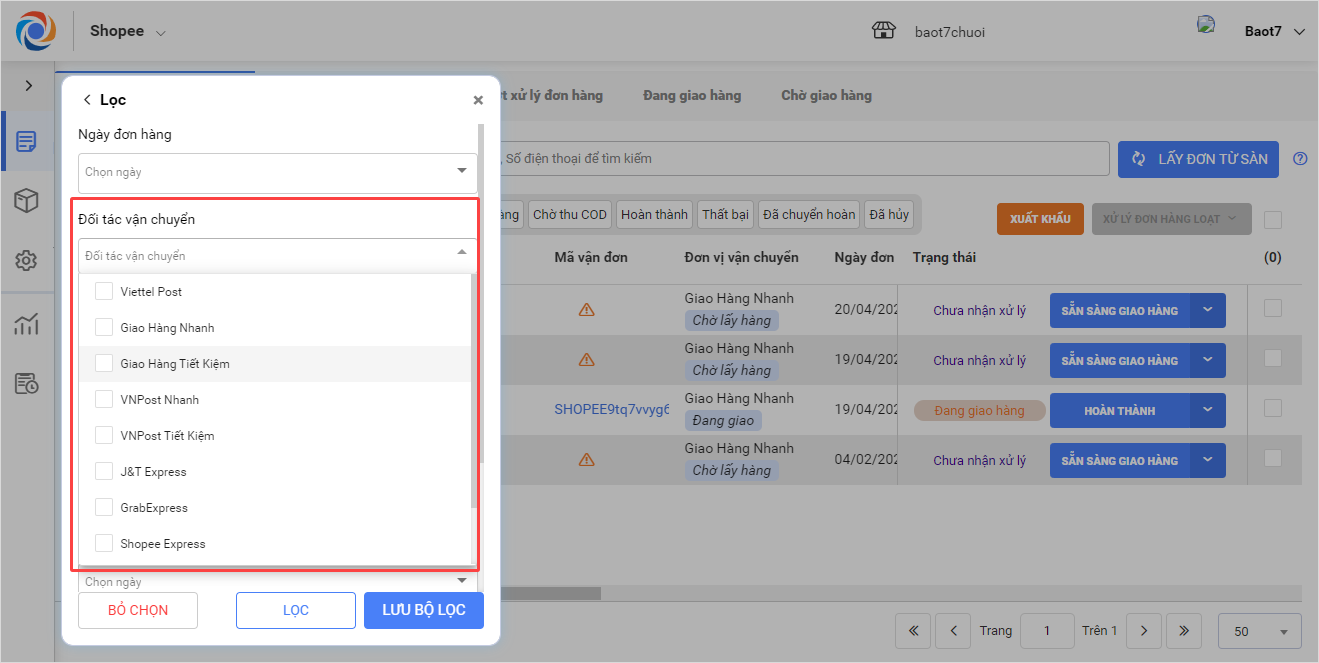Open the reports chart sidebar icon
This screenshot has width=1319, height=663.
[x=27, y=323]
